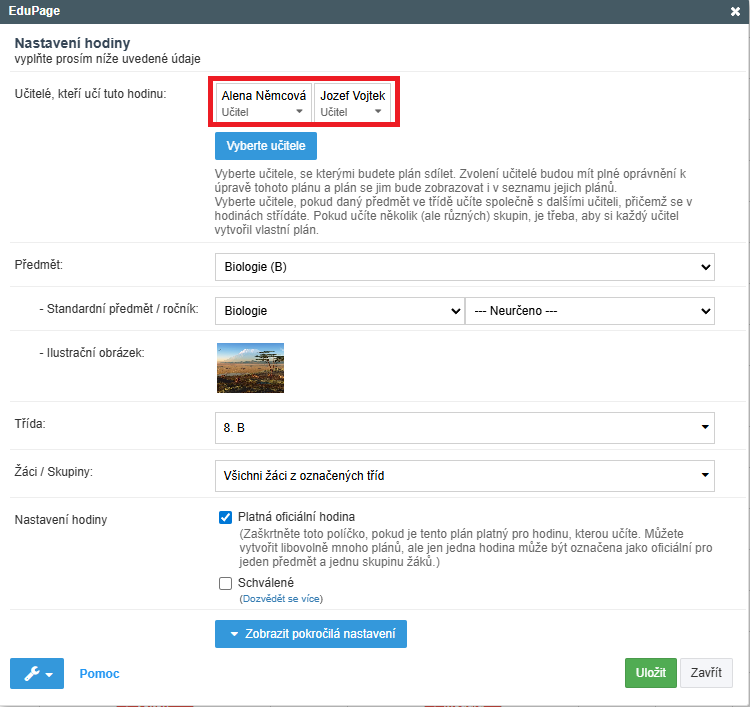
Task: Enable the Schválené checkbox
Action: [x=225, y=583]
